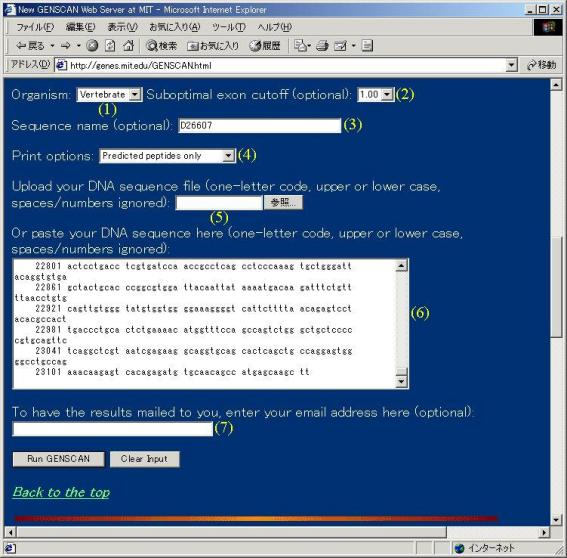Click the Clear Input button
The image size is (567, 558).
click(x=144, y=459)
